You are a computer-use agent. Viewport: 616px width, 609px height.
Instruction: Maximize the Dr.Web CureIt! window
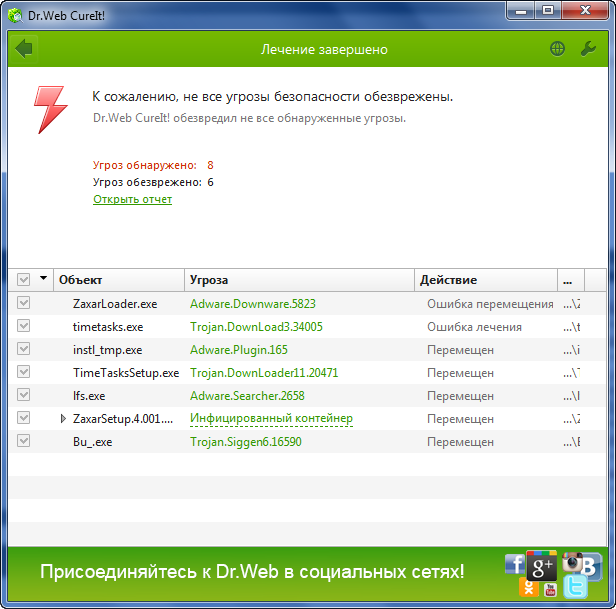tap(548, 11)
